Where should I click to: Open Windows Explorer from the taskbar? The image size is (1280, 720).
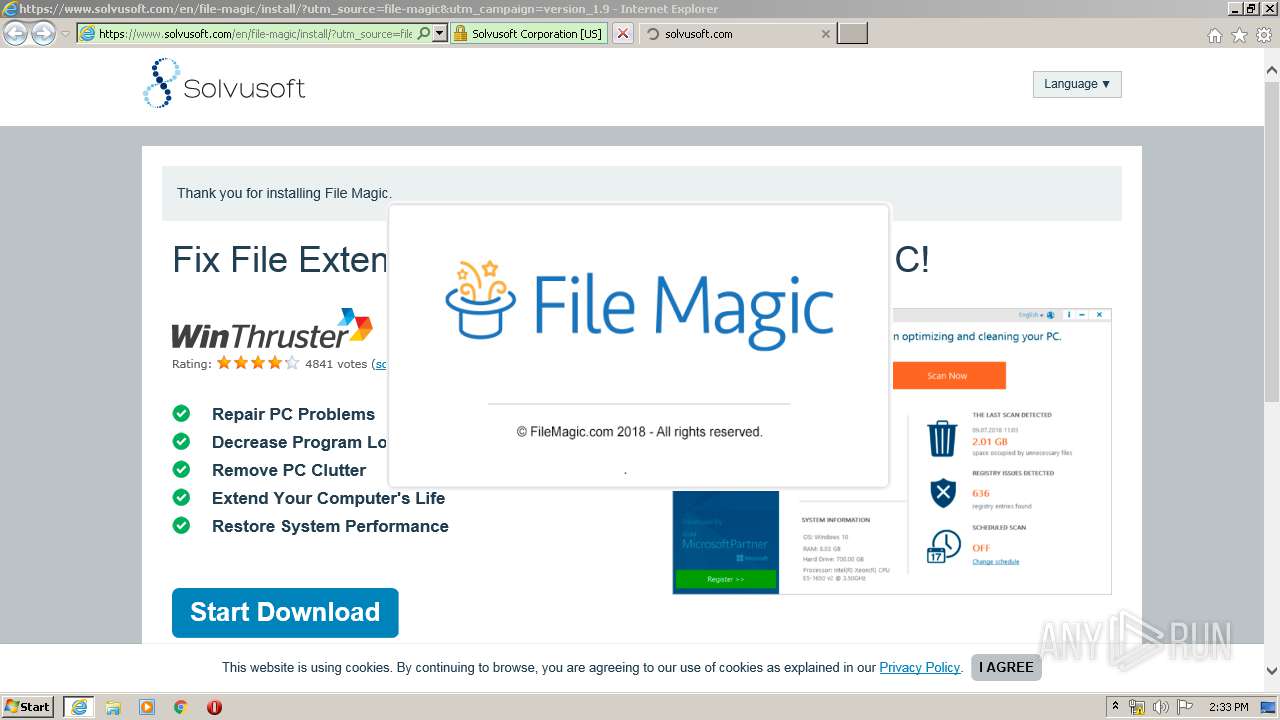click(113, 707)
